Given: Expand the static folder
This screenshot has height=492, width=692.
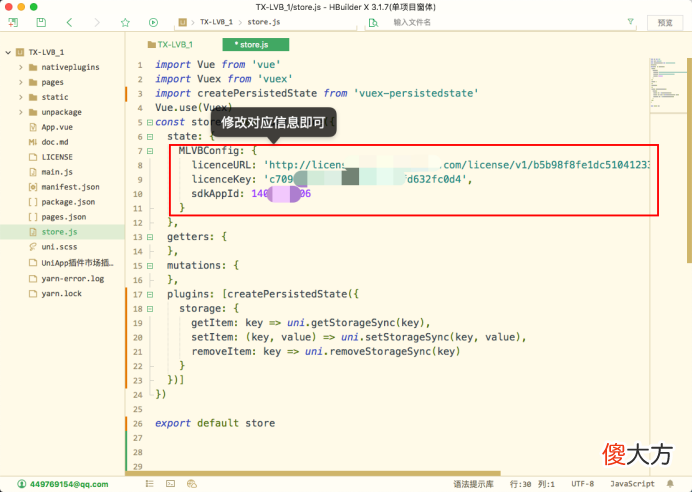Looking at the screenshot, I should click(x=21, y=97).
